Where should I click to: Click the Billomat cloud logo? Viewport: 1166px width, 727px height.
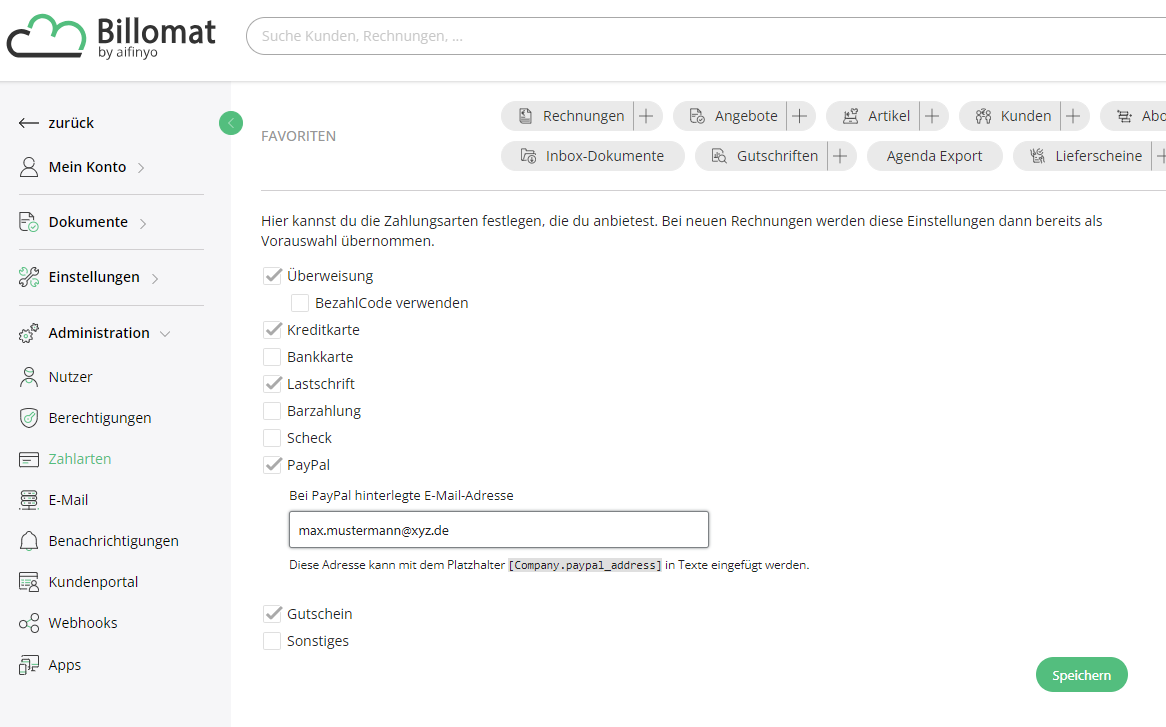pyautogui.click(x=46, y=36)
